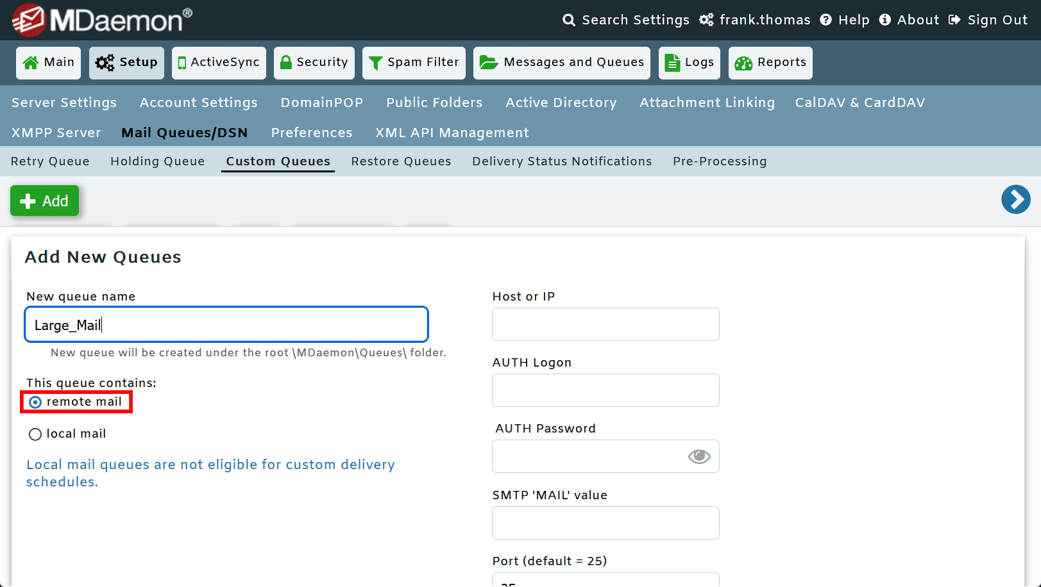Click the Host or IP input field
1041x587 pixels.
(x=605, y=324)
